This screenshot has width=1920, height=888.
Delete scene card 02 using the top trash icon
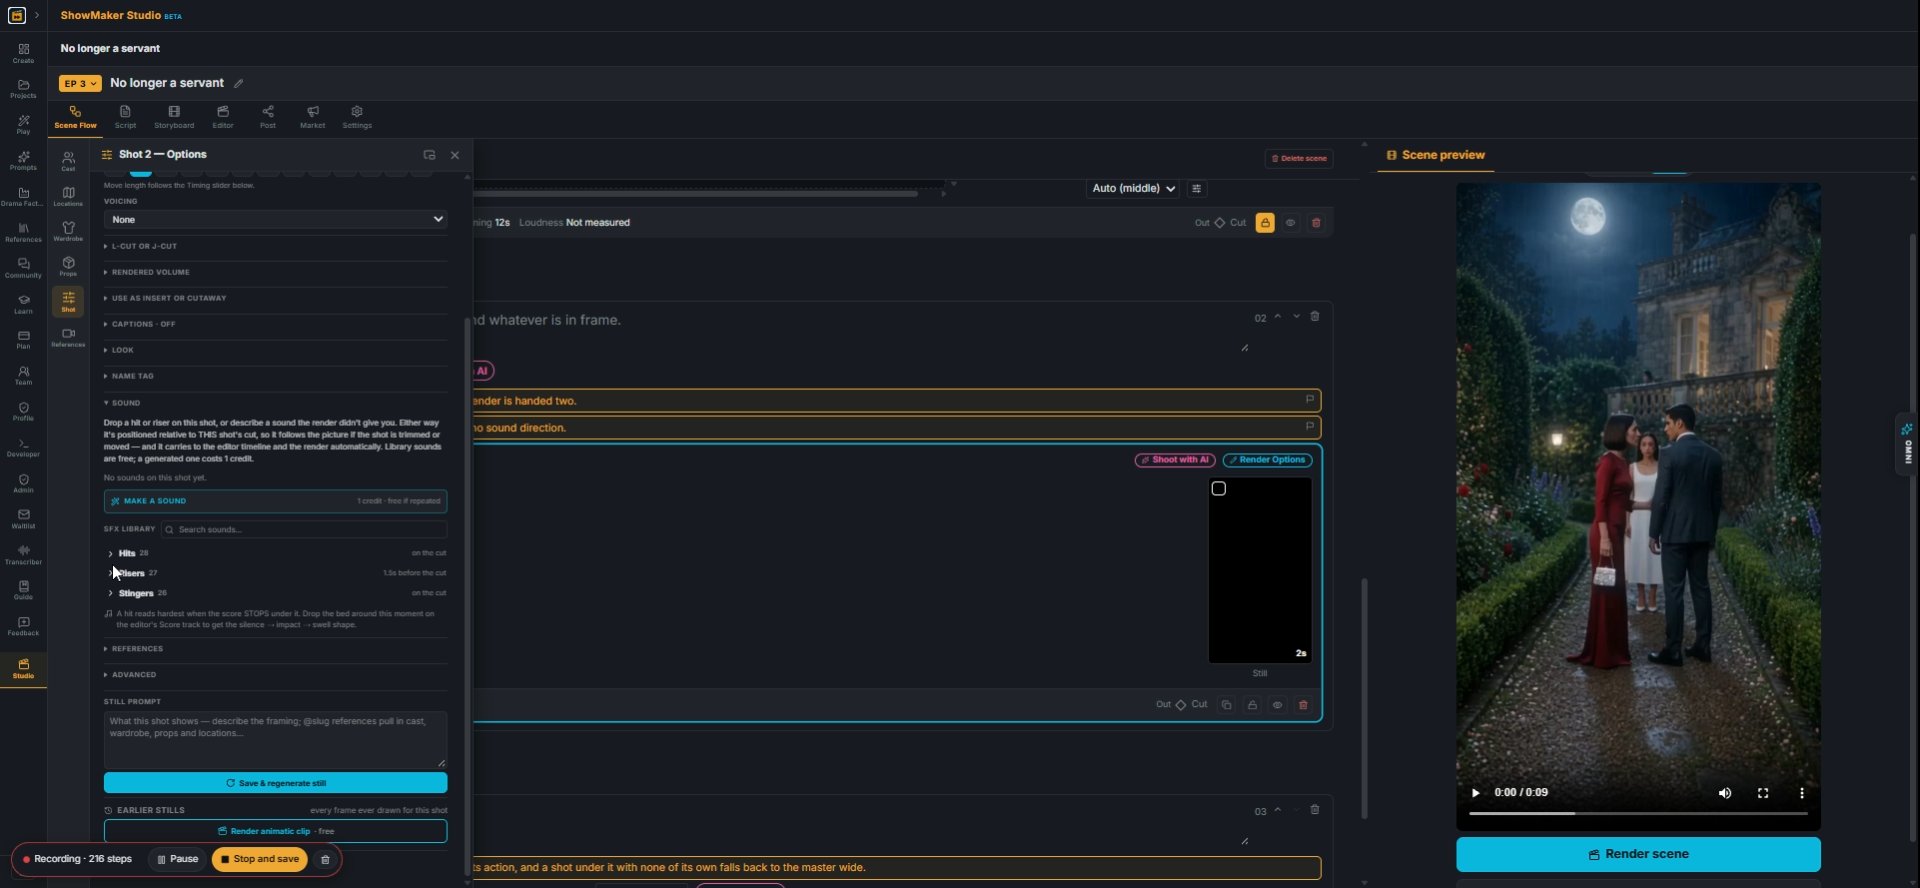(x=1315, y=317)
